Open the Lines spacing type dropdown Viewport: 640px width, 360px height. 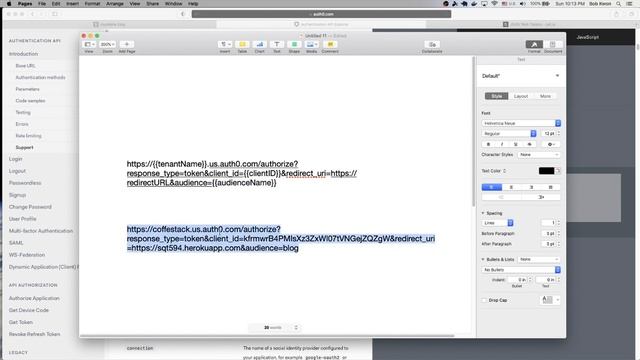click(x=497, y=223)
